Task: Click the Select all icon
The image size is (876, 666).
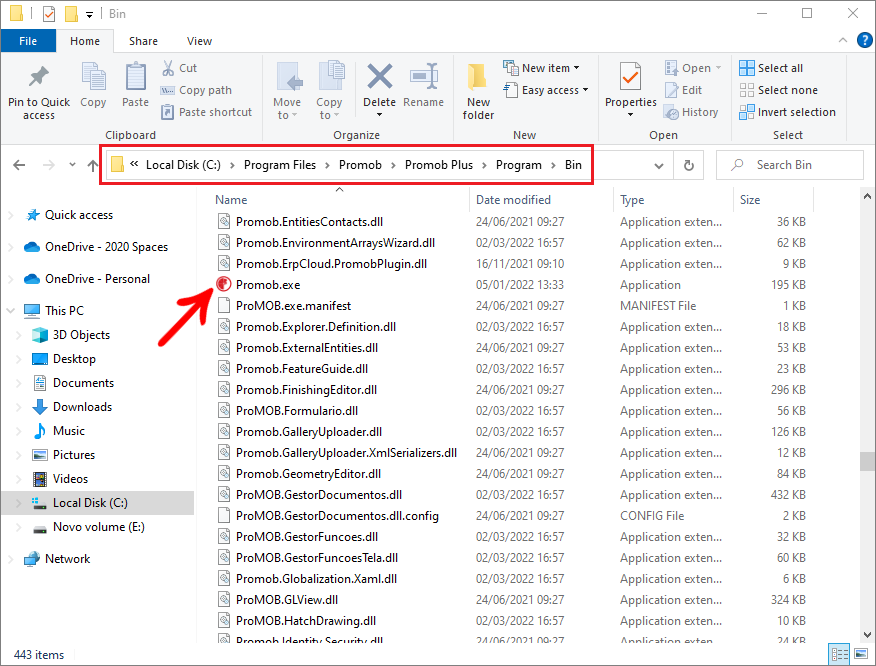Action: point(746,68)
